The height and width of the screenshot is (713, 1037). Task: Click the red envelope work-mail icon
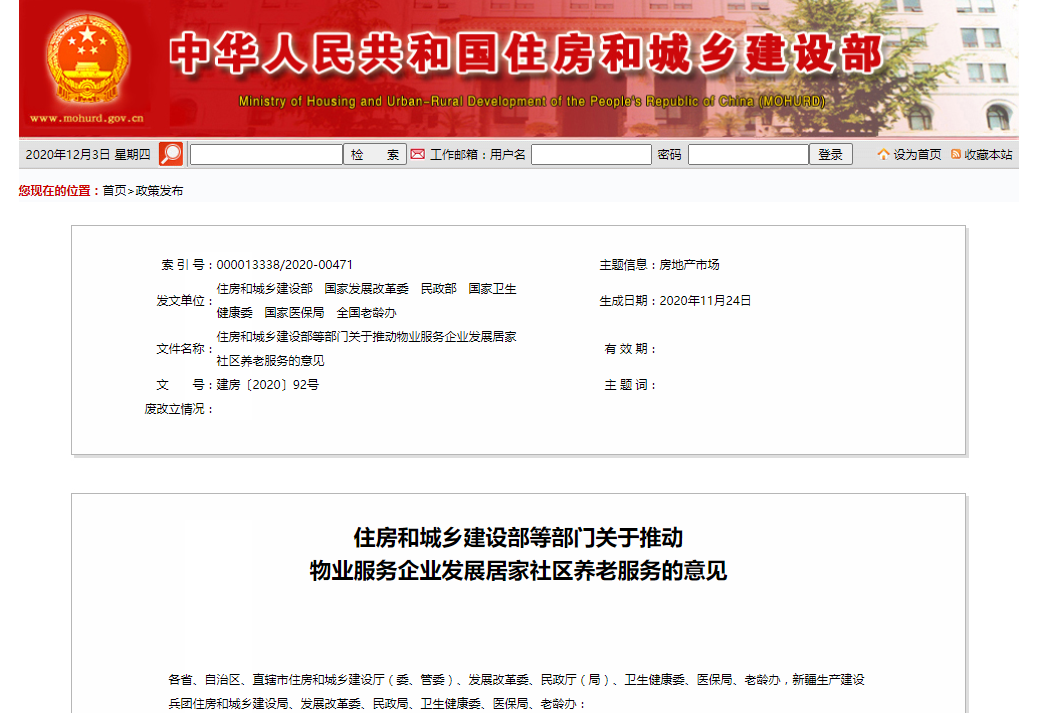pos(418,154)
